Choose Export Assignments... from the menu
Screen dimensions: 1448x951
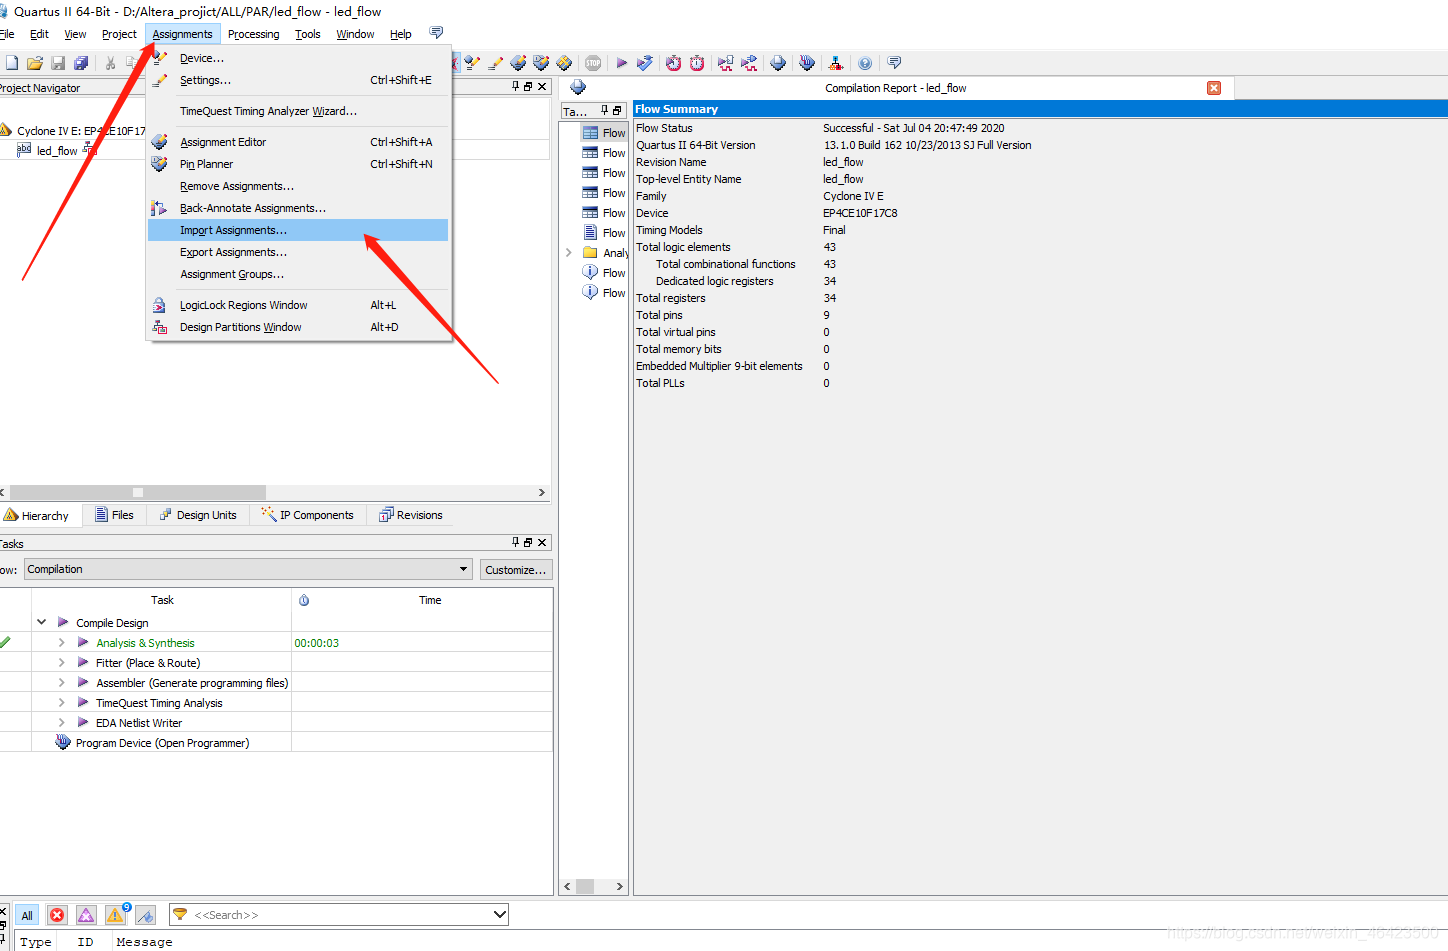point(298,252)
